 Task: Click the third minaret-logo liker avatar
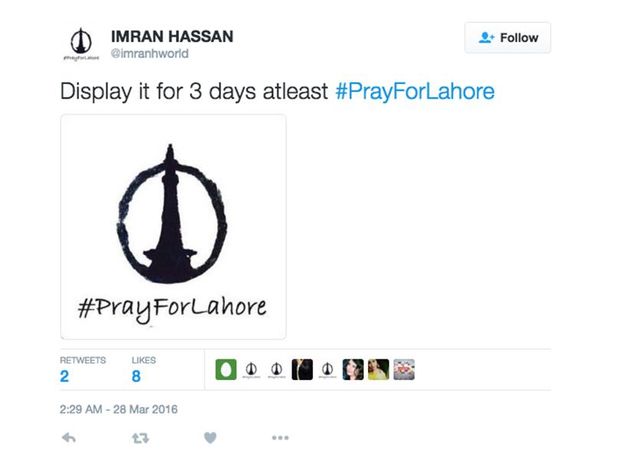(x=327, y=369)
